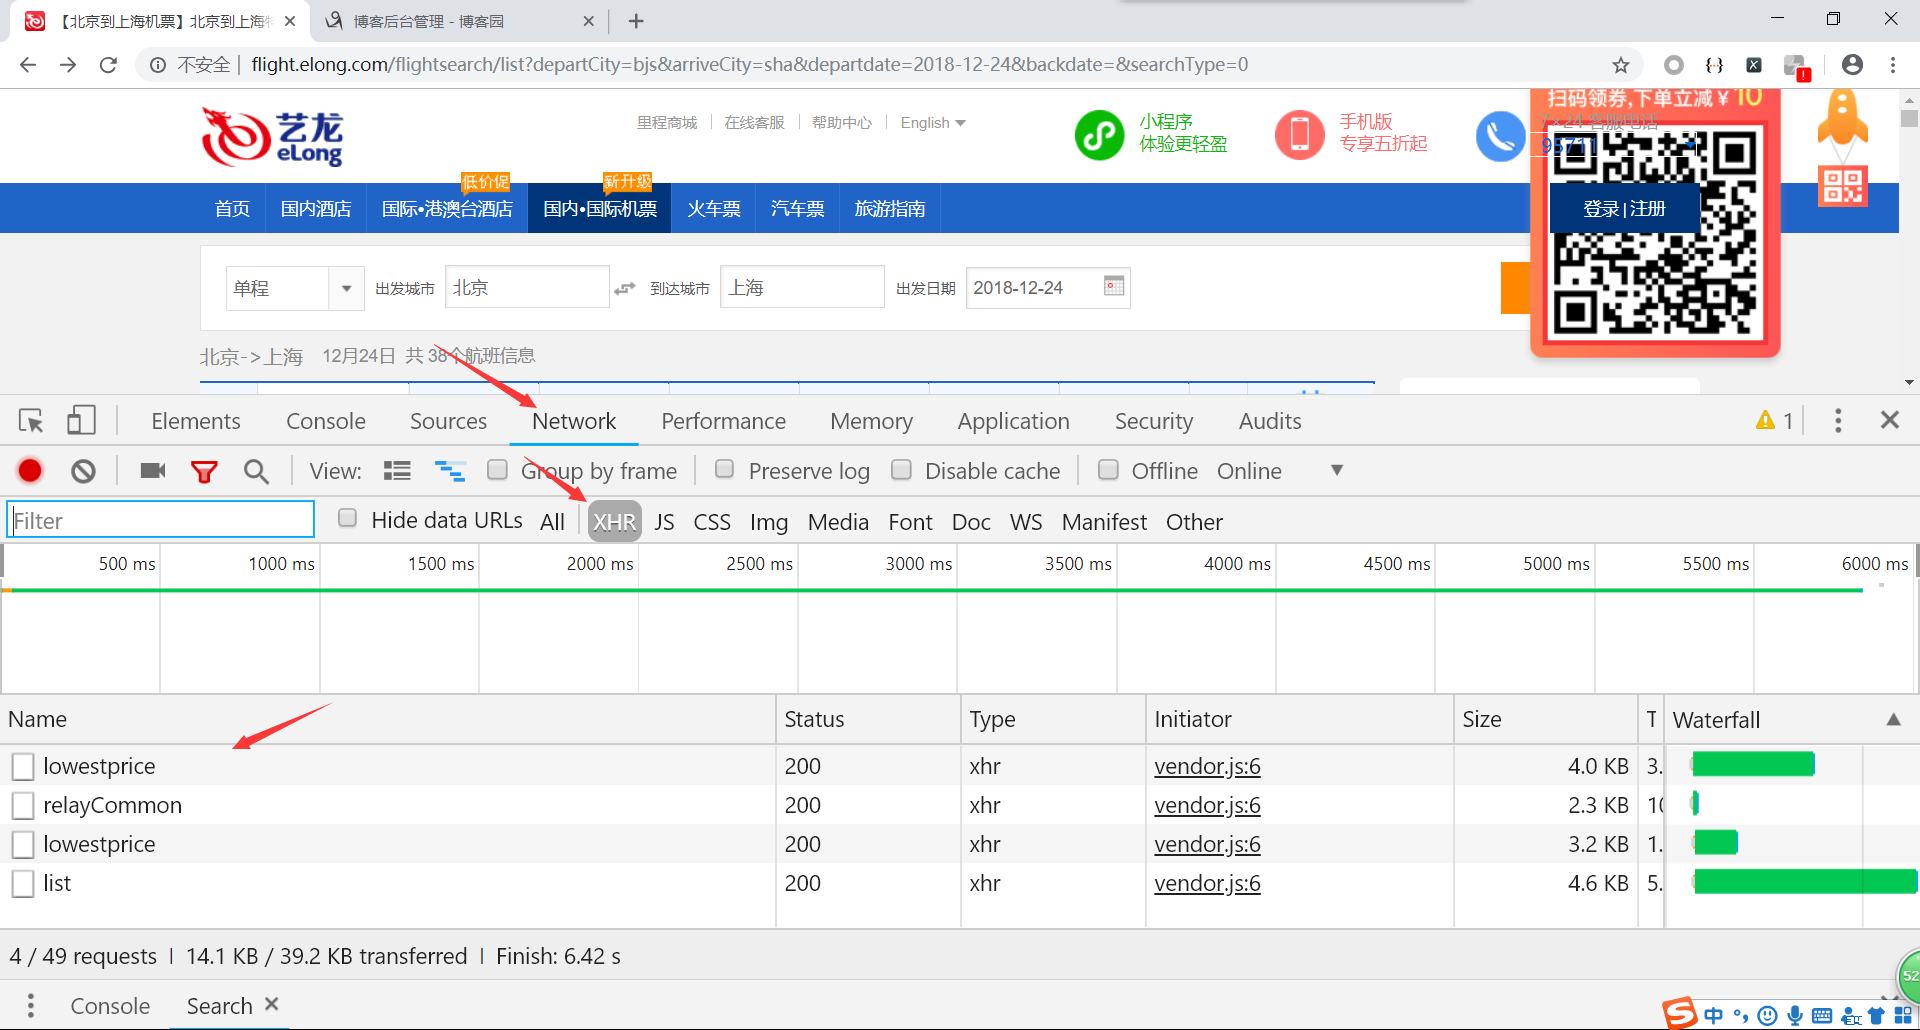
Task: Go to the Application tab
Action: pos(1014,421)
